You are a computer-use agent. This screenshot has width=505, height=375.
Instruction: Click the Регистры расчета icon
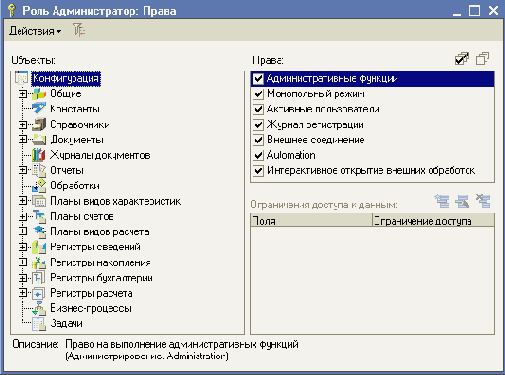39,293
